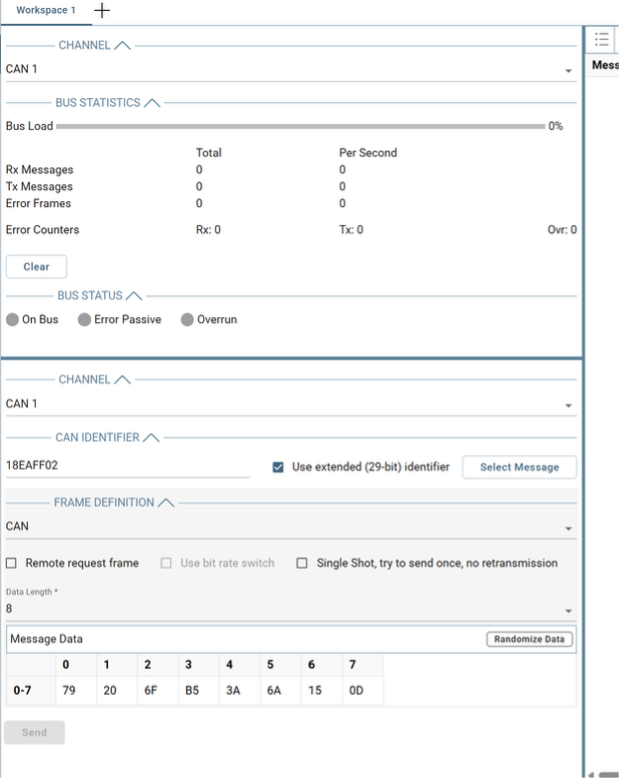This screenshot has height=781, width=621.
Task: Switch to the Workspace 1 tab
Action: click(46, 9)
